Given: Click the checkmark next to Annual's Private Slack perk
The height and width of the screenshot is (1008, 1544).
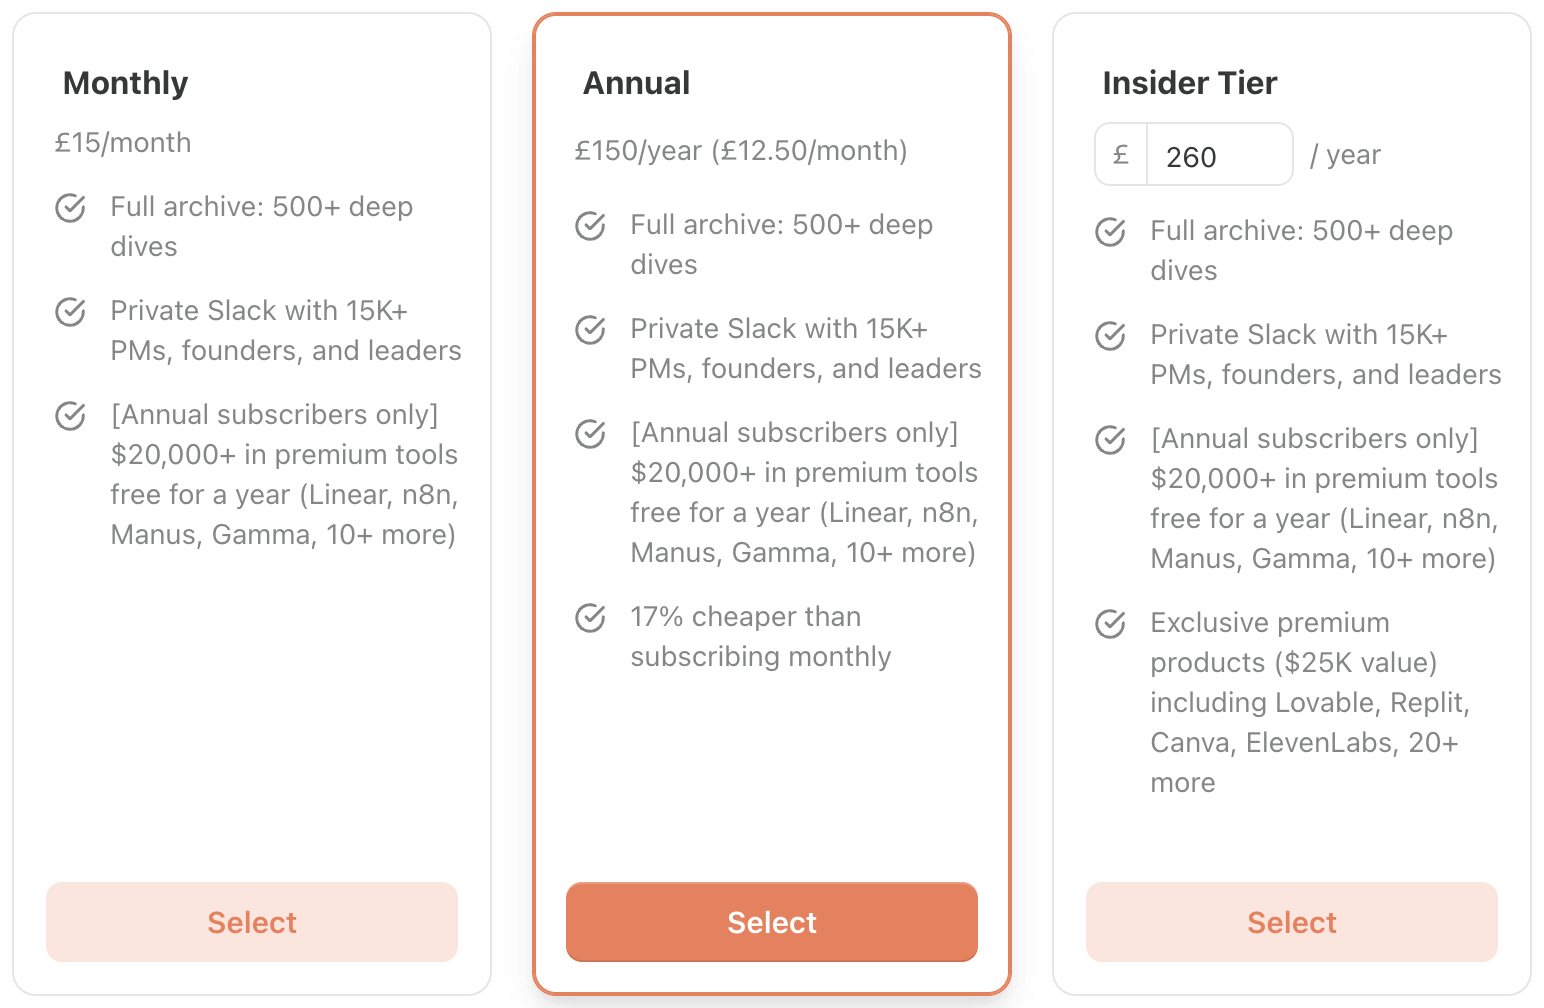Looking at the screenshot, I should 590,330.
